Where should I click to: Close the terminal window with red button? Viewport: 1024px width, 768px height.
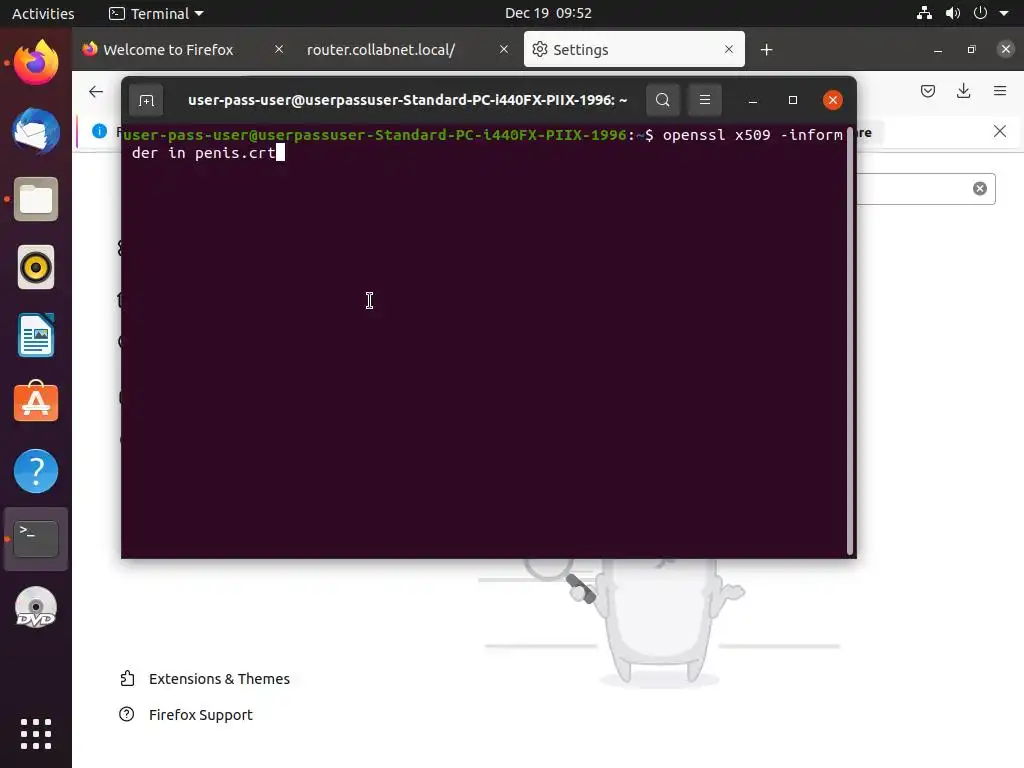click(832, 100)
